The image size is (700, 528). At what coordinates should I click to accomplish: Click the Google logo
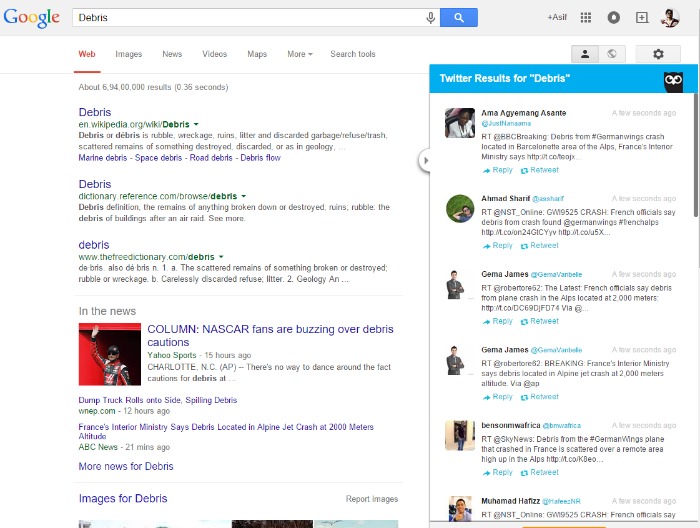pyautogui.click(x=31, y=17)
